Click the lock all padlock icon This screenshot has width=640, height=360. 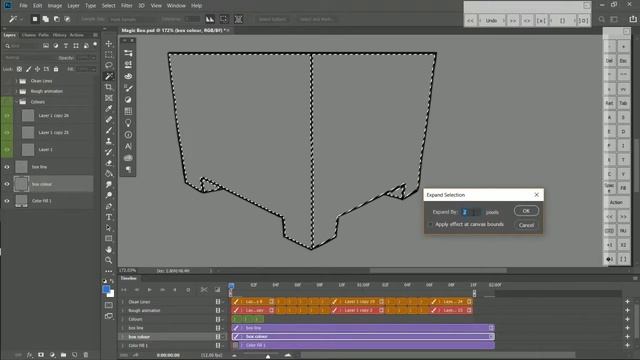(x=56, y=69)
